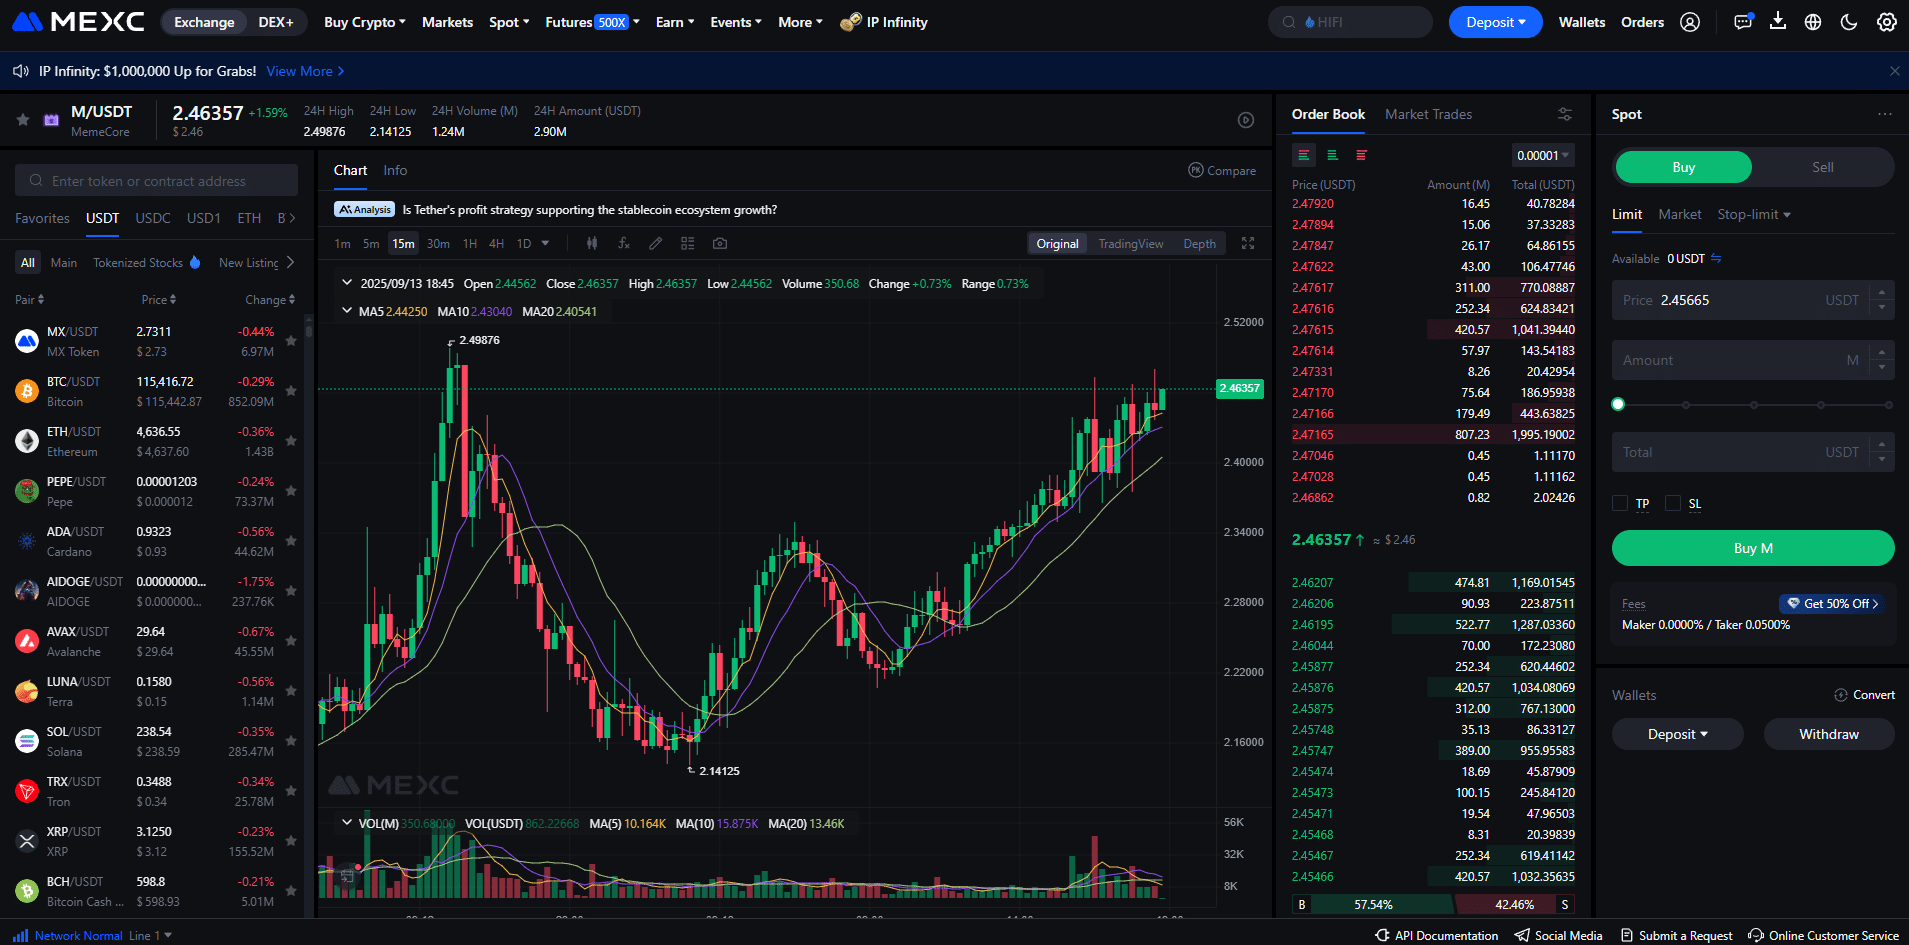Star the SOL/USDT row

click(x=291, y=741)
